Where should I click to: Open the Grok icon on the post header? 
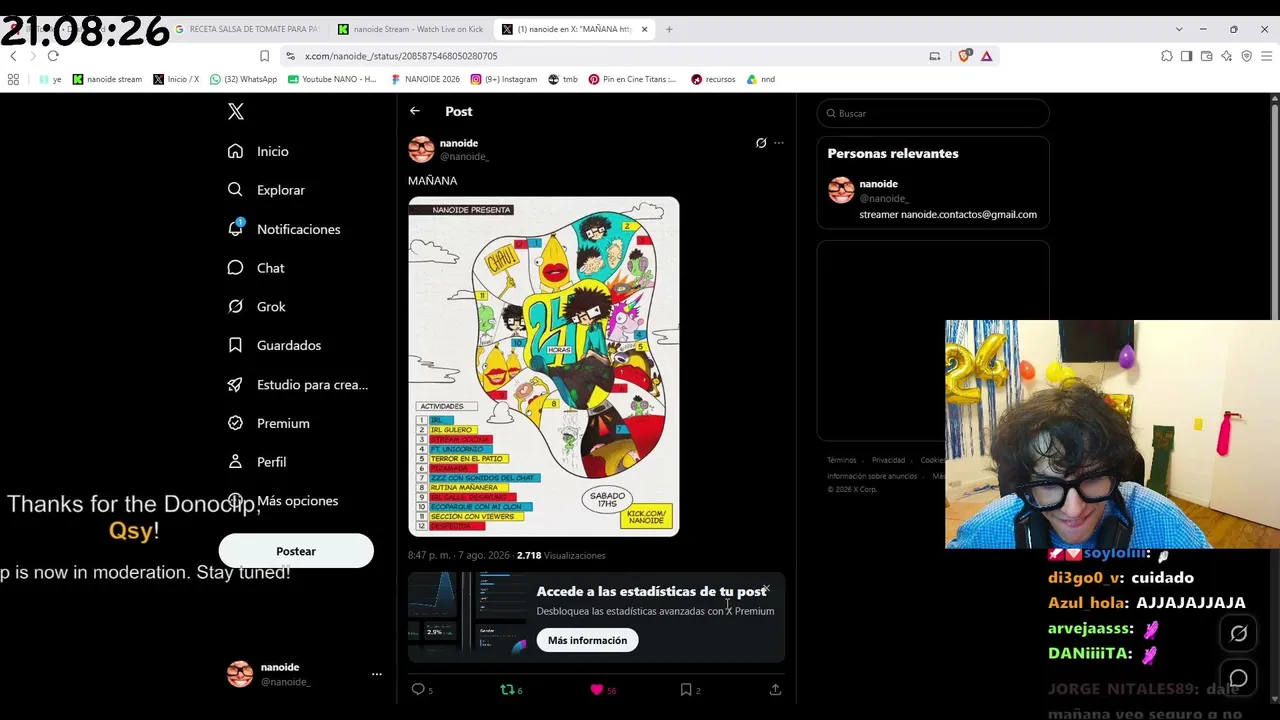[x=761, y=143]
